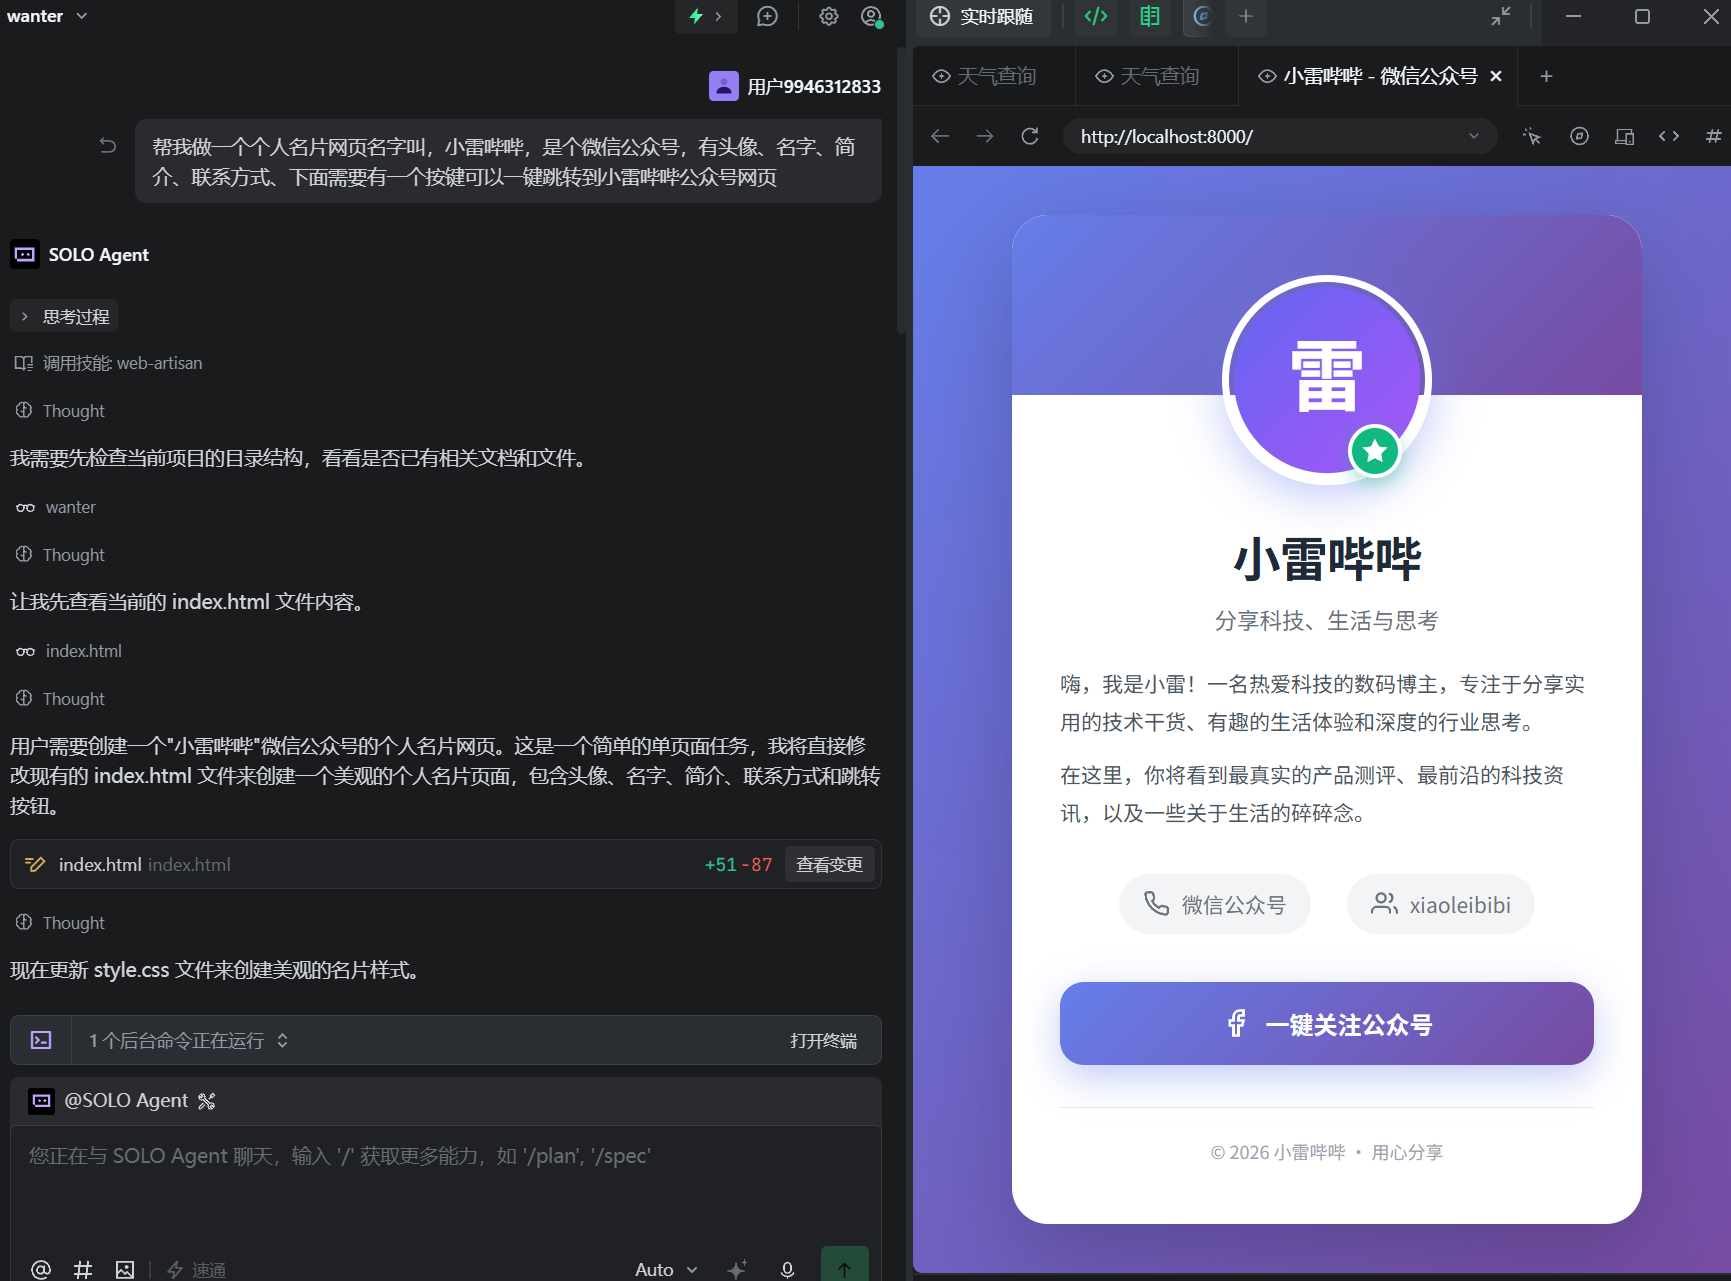Expand the first Thought entry
1731x1281 pixels.
pyautogui.click(x=60, y=411)
